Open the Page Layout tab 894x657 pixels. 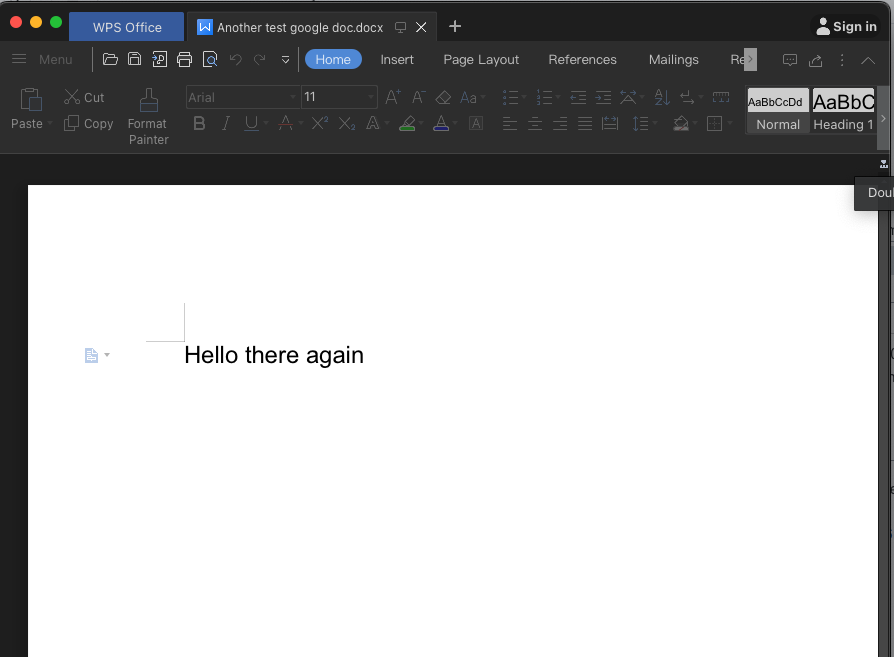click(x=481, y=59)
